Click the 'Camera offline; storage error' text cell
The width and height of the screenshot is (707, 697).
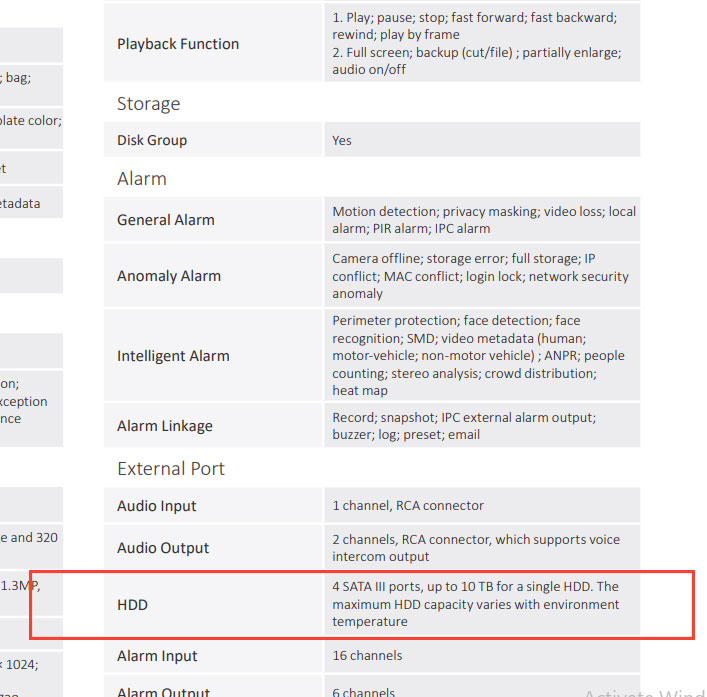point(480,276)
